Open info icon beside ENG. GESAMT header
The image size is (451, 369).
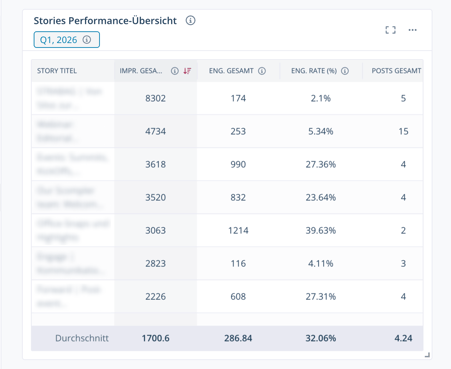[262, 71]
